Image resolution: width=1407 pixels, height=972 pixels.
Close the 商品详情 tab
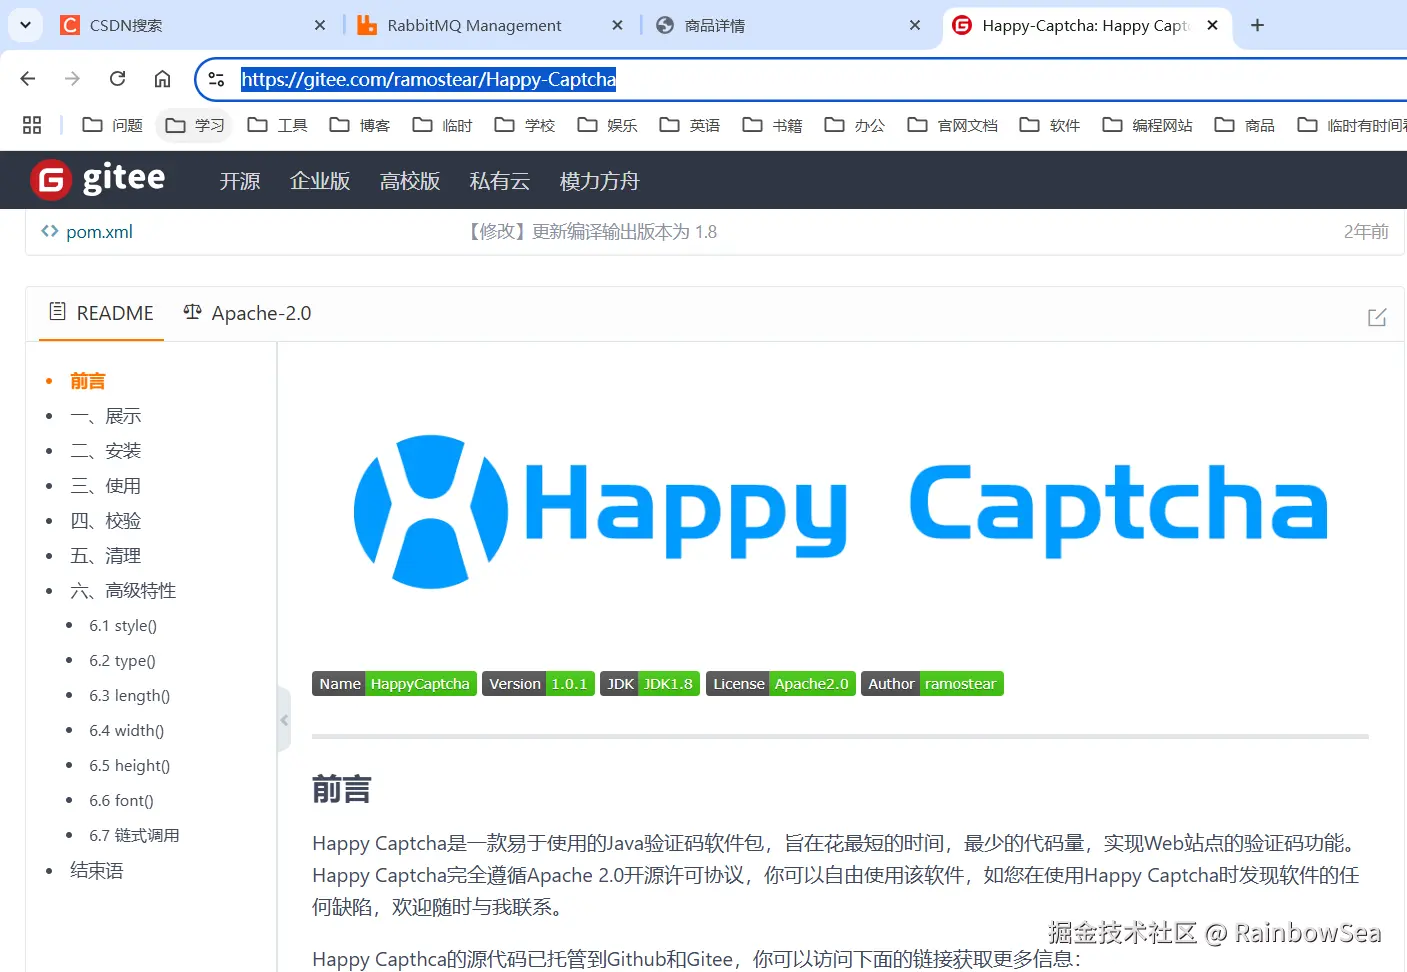(915, 25)
